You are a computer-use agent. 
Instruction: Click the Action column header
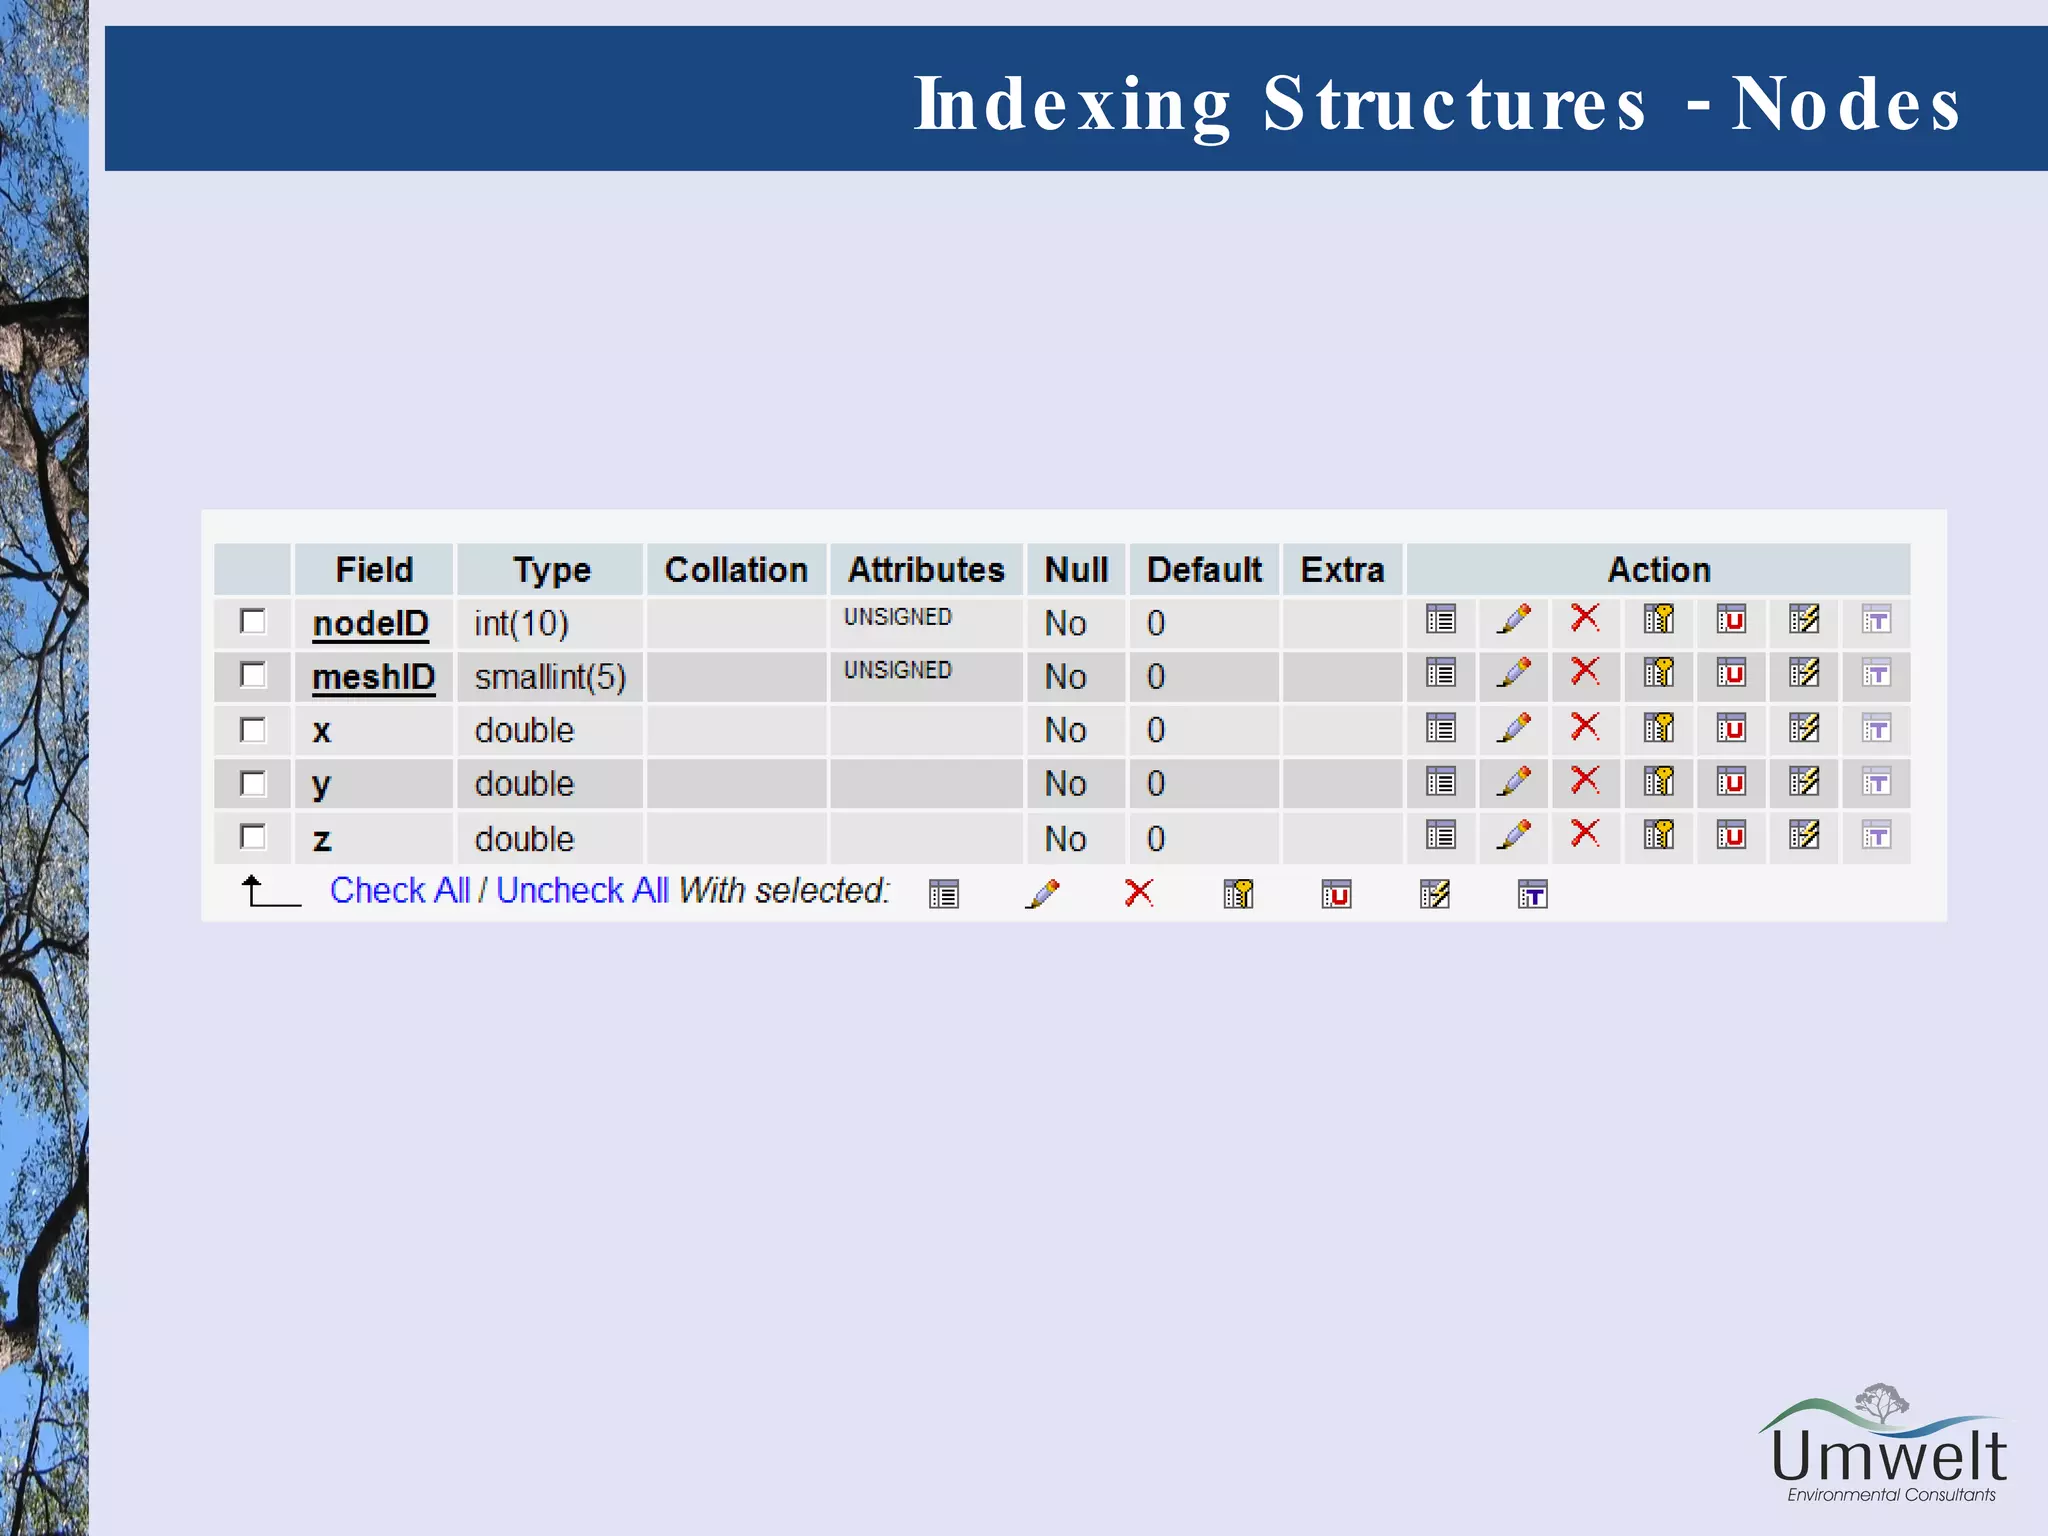pyautogui.click(x=1659, y=570)
